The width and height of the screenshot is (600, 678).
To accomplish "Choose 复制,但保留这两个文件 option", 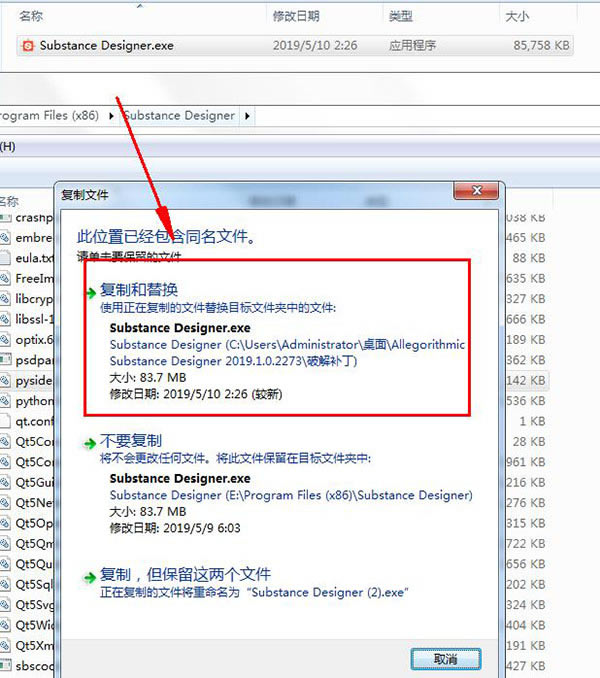I will (x=185, y=575).
